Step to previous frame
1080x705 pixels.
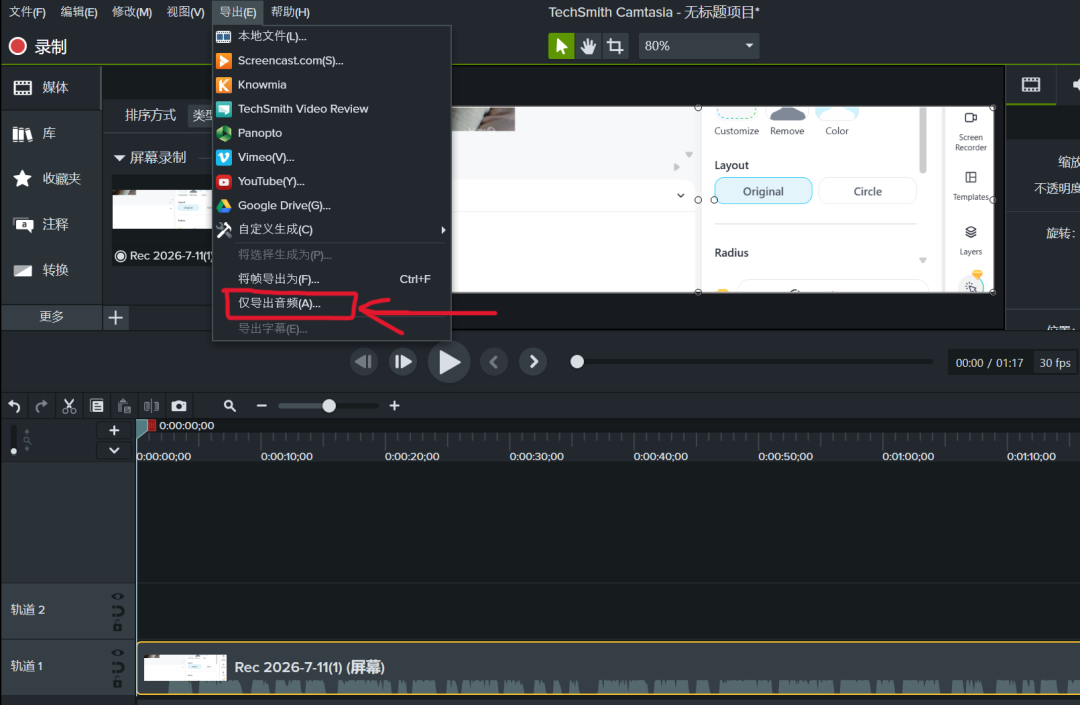click(364, 361)
